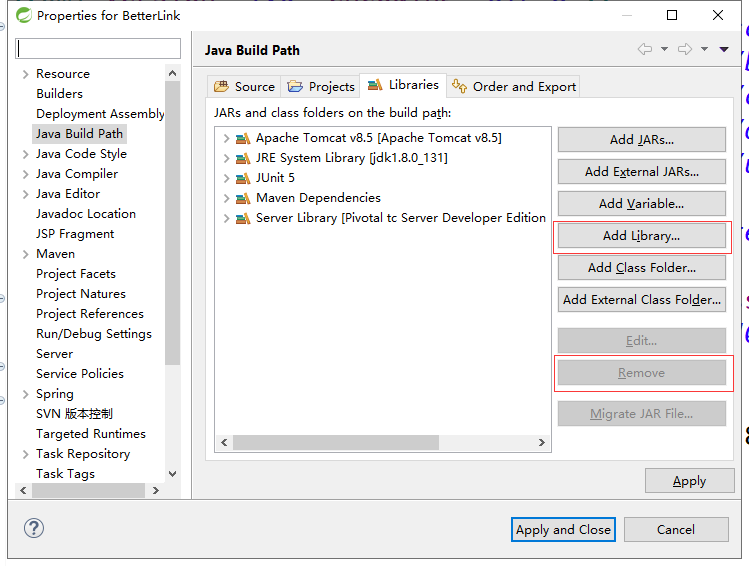Viewport: 749px width, 566px height.
Task: Open the Order and Export tab
Action: (514, 86)
